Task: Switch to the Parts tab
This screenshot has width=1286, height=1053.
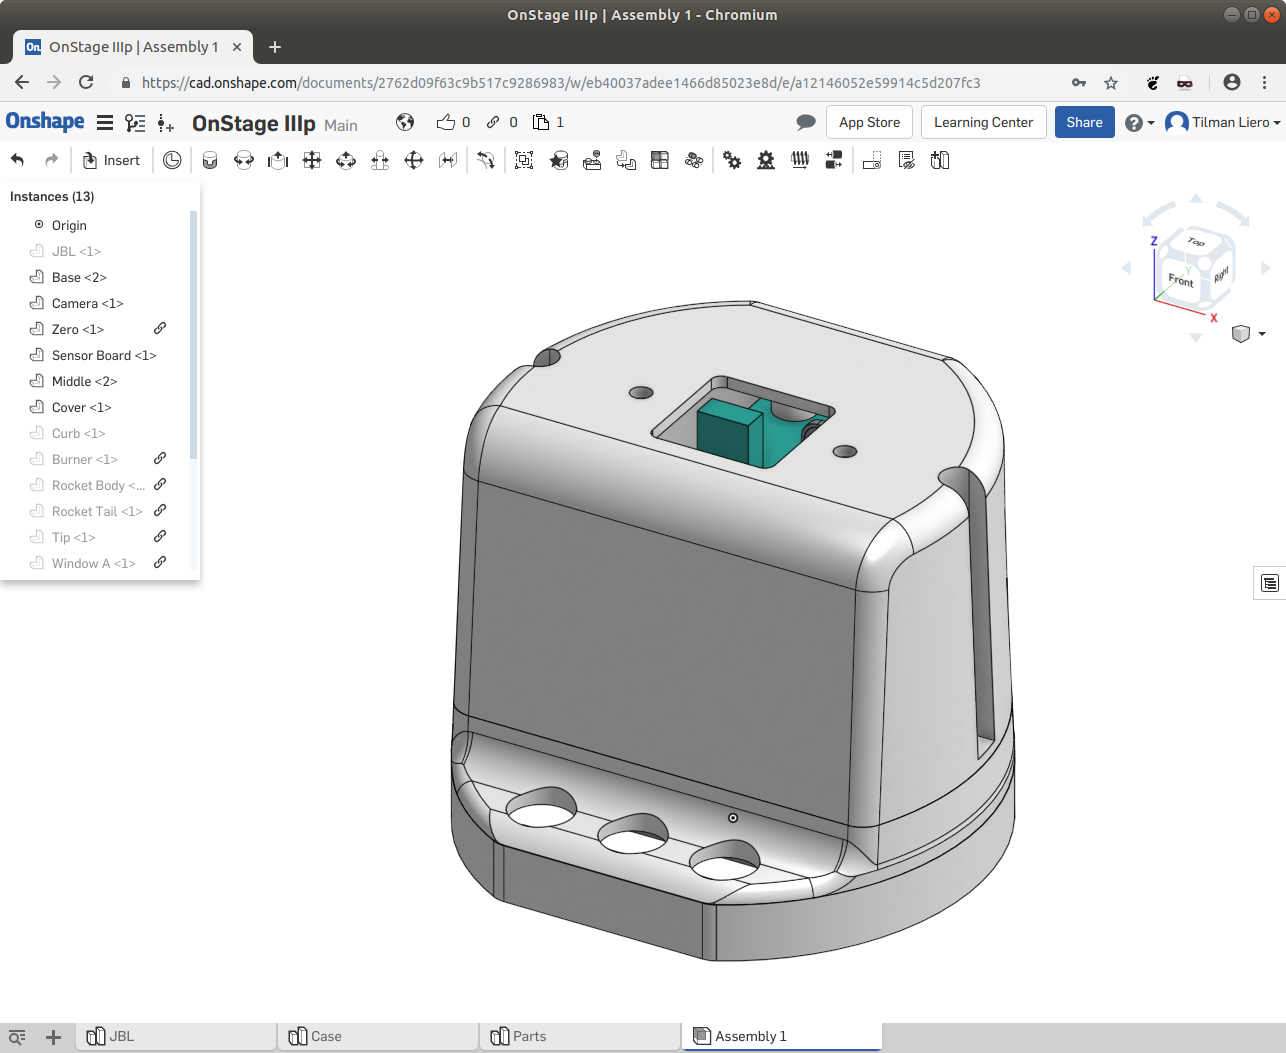Action: tap(581, 1036)
